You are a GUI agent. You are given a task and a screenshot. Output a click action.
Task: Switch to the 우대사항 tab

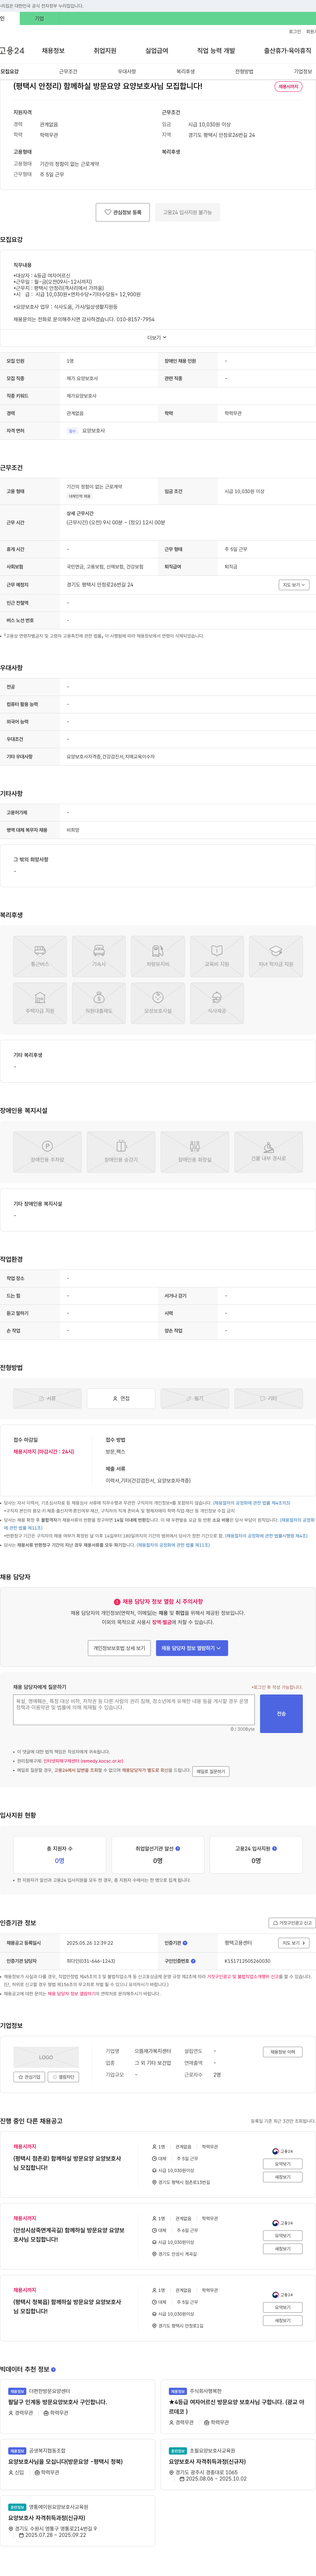[x=127, y=72]
